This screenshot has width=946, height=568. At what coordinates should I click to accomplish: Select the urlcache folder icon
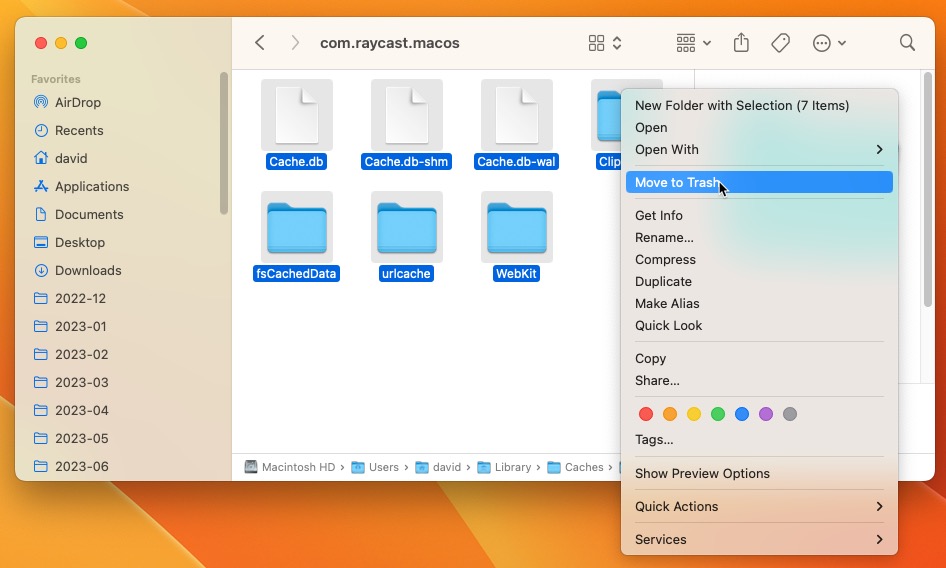(x=406, y=227)
